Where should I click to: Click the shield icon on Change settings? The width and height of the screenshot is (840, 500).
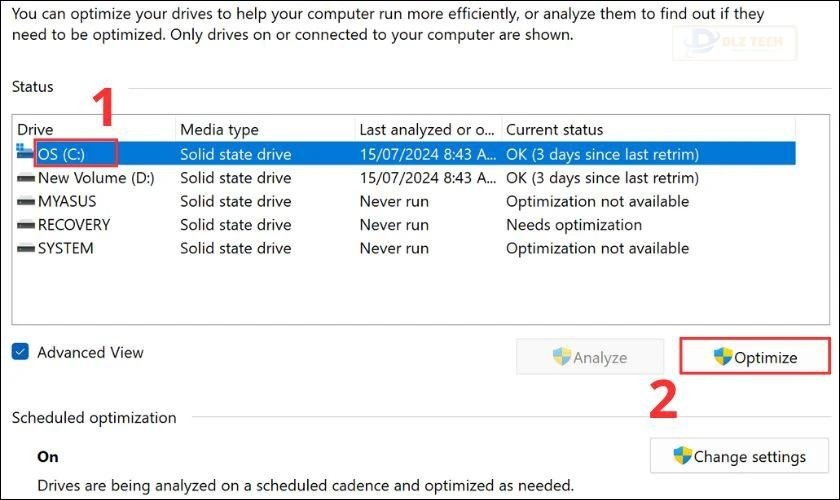683,456
